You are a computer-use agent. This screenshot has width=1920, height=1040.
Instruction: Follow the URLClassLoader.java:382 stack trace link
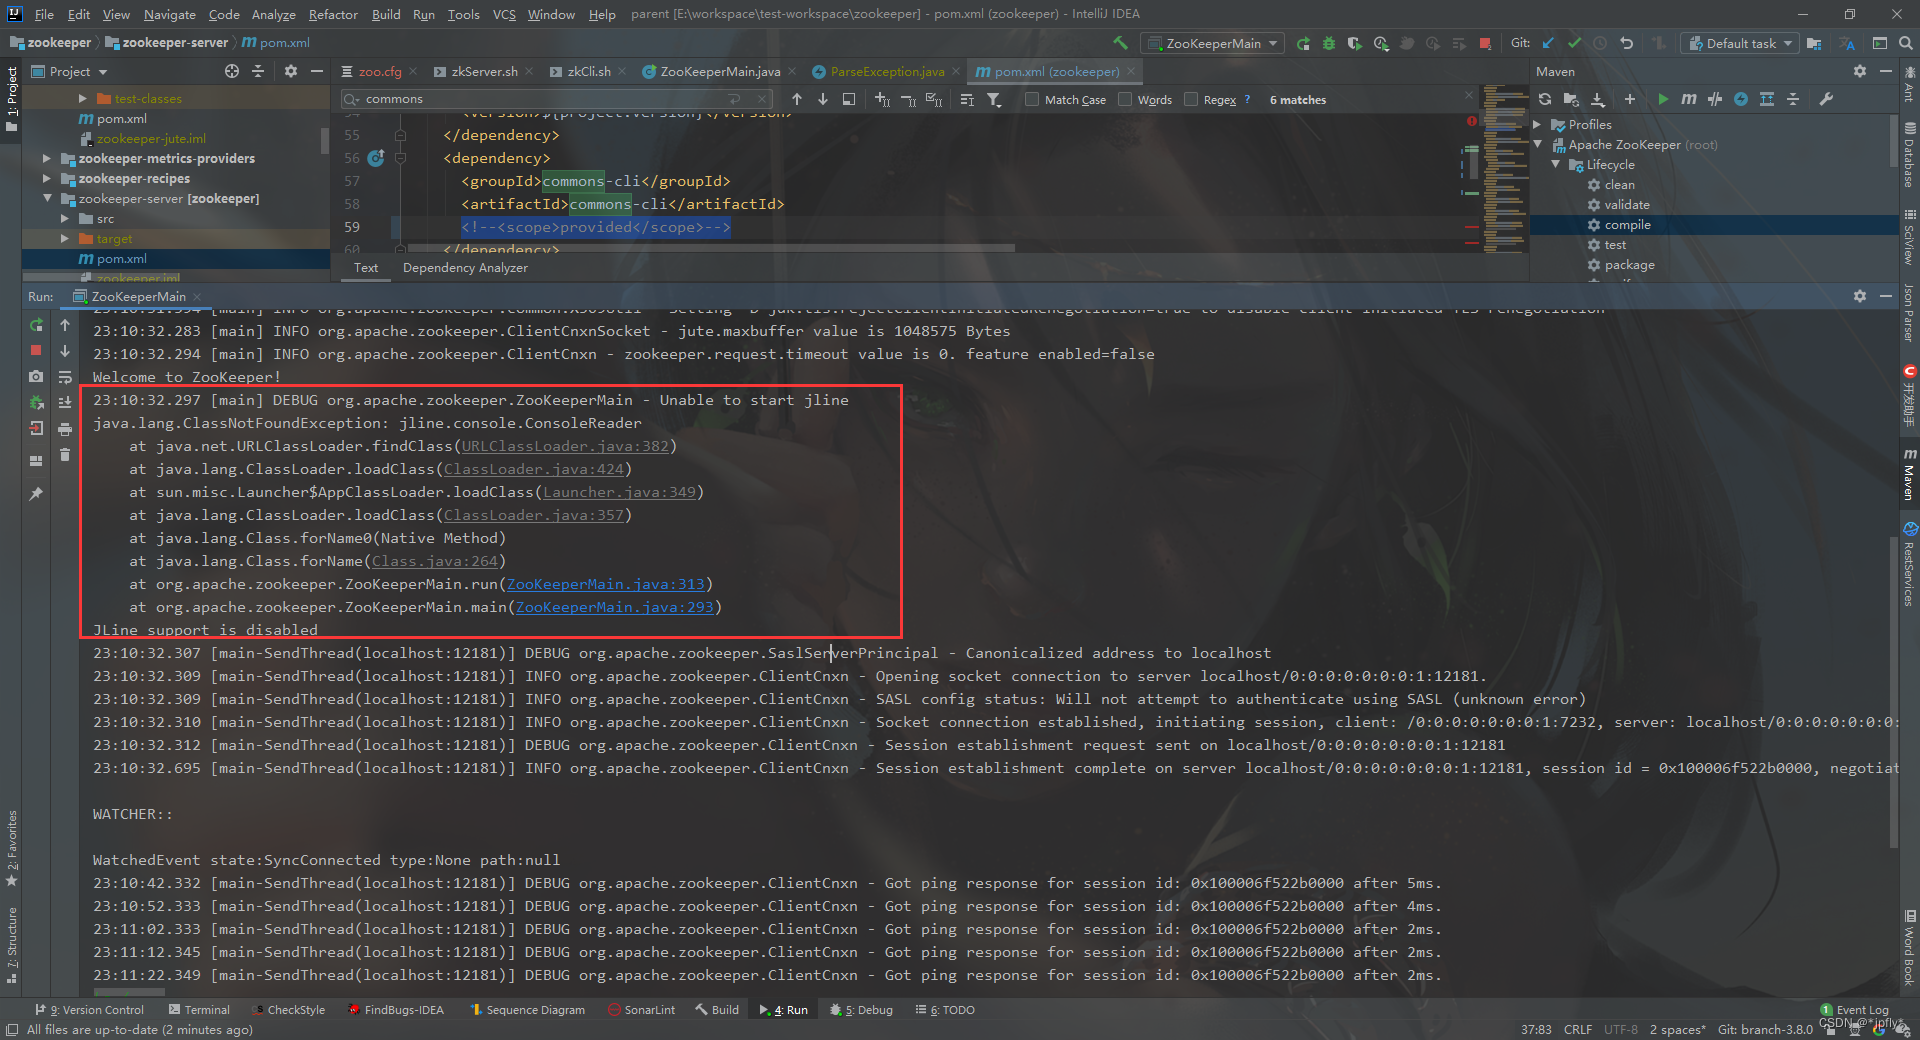pos(565,446)
